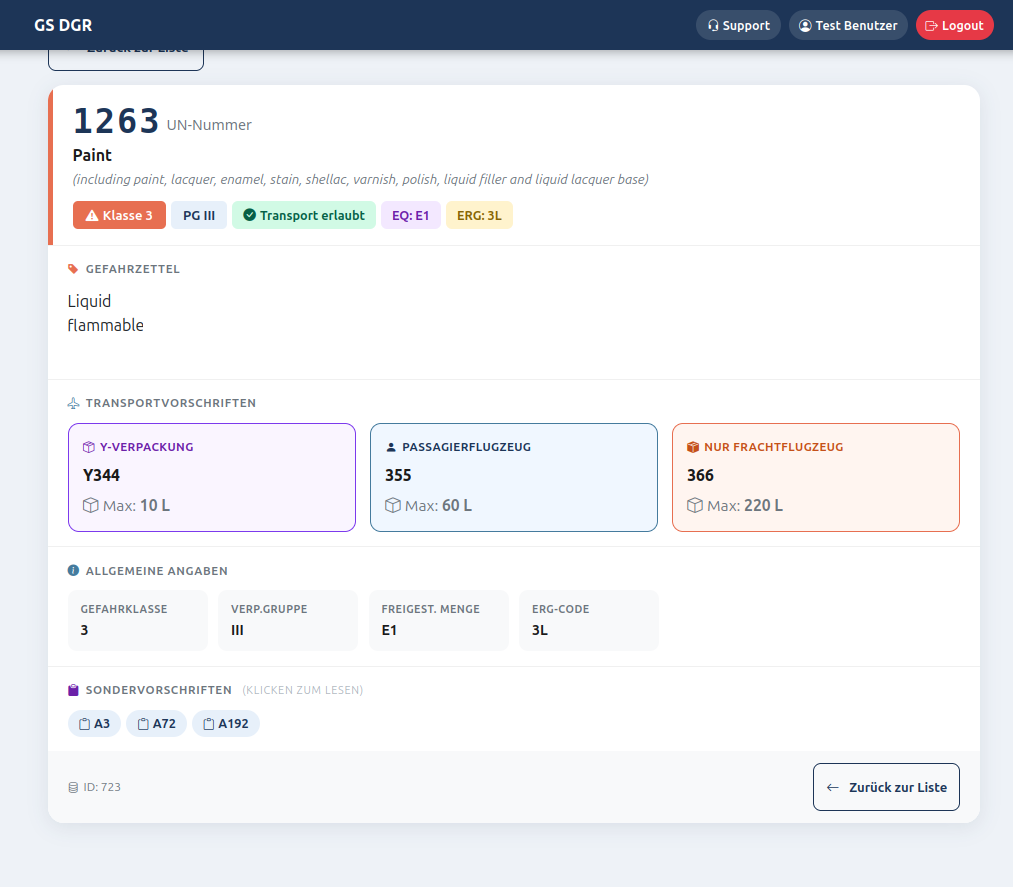
Task: Click the exit icon in Logout button
Action: click(931, 26)
